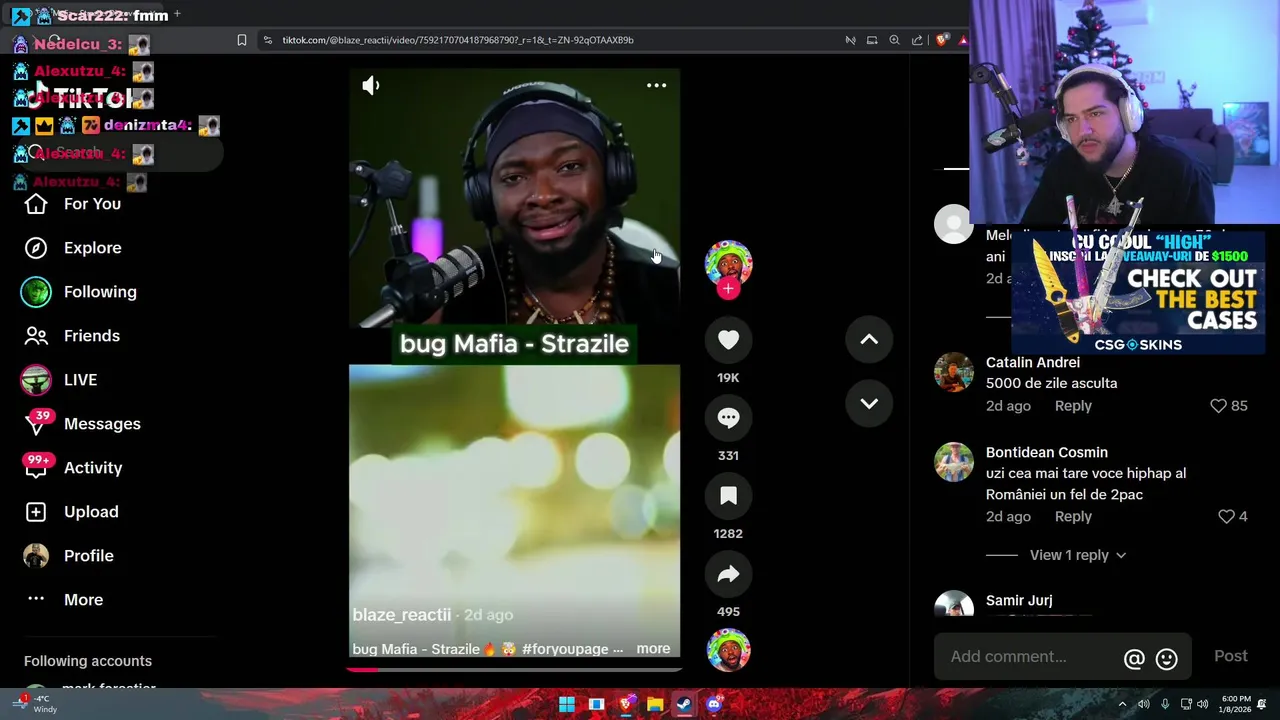The width and height of the screenshot is (1280, 720).
Task: Like Catalin Andrei's comment with 85 likes
Action: 1218,406
